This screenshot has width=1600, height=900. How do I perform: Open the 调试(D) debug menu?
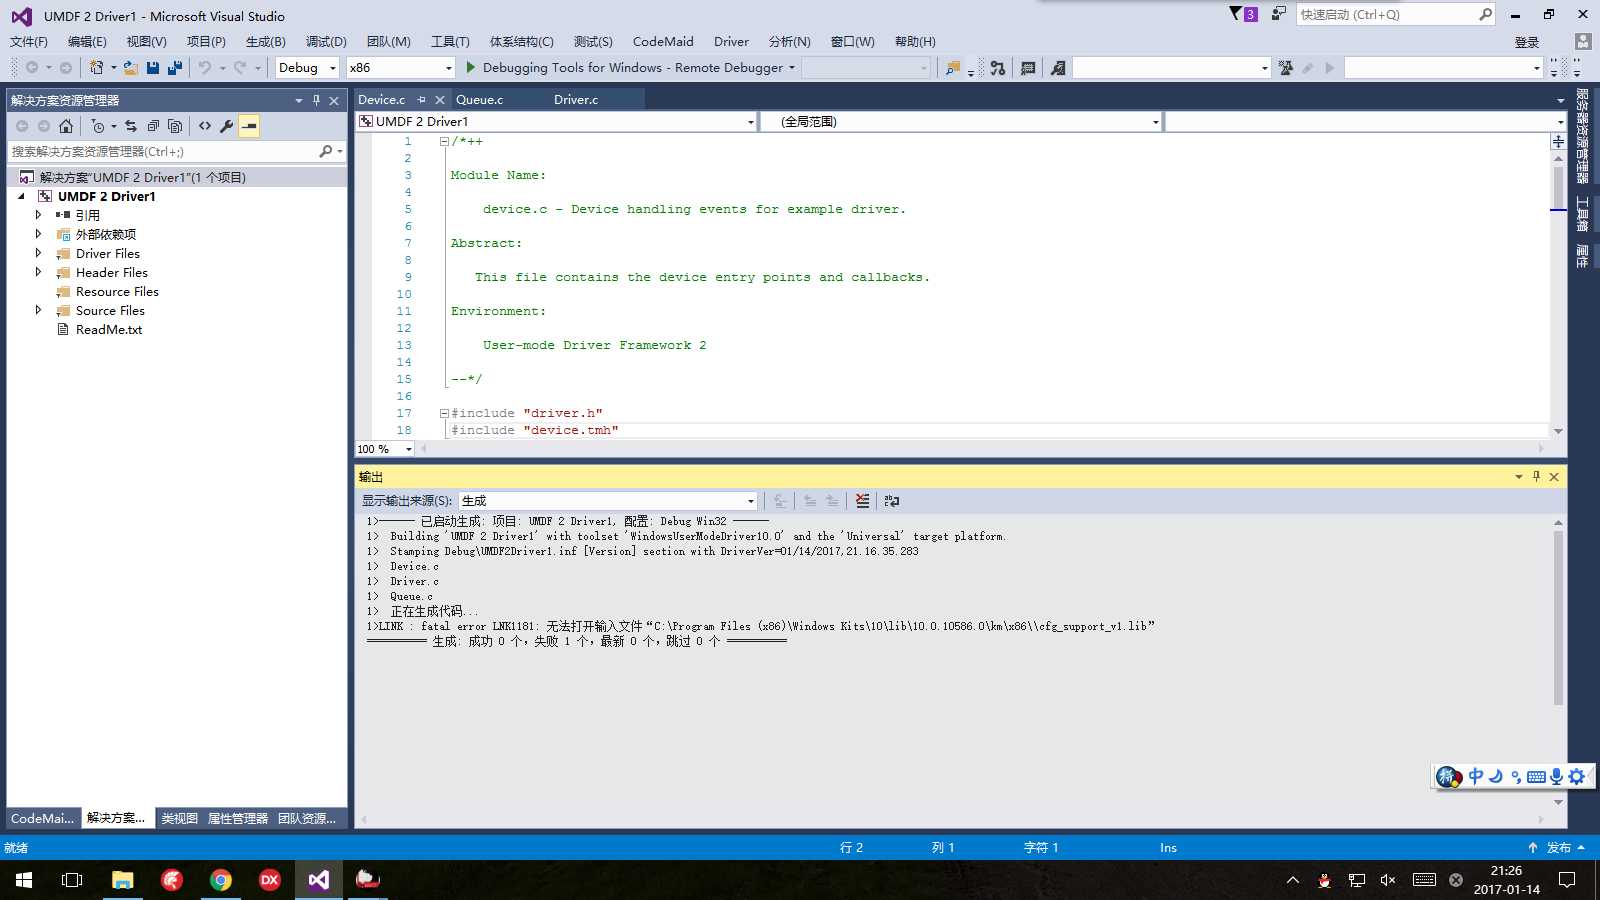click(x=326, y=42)
